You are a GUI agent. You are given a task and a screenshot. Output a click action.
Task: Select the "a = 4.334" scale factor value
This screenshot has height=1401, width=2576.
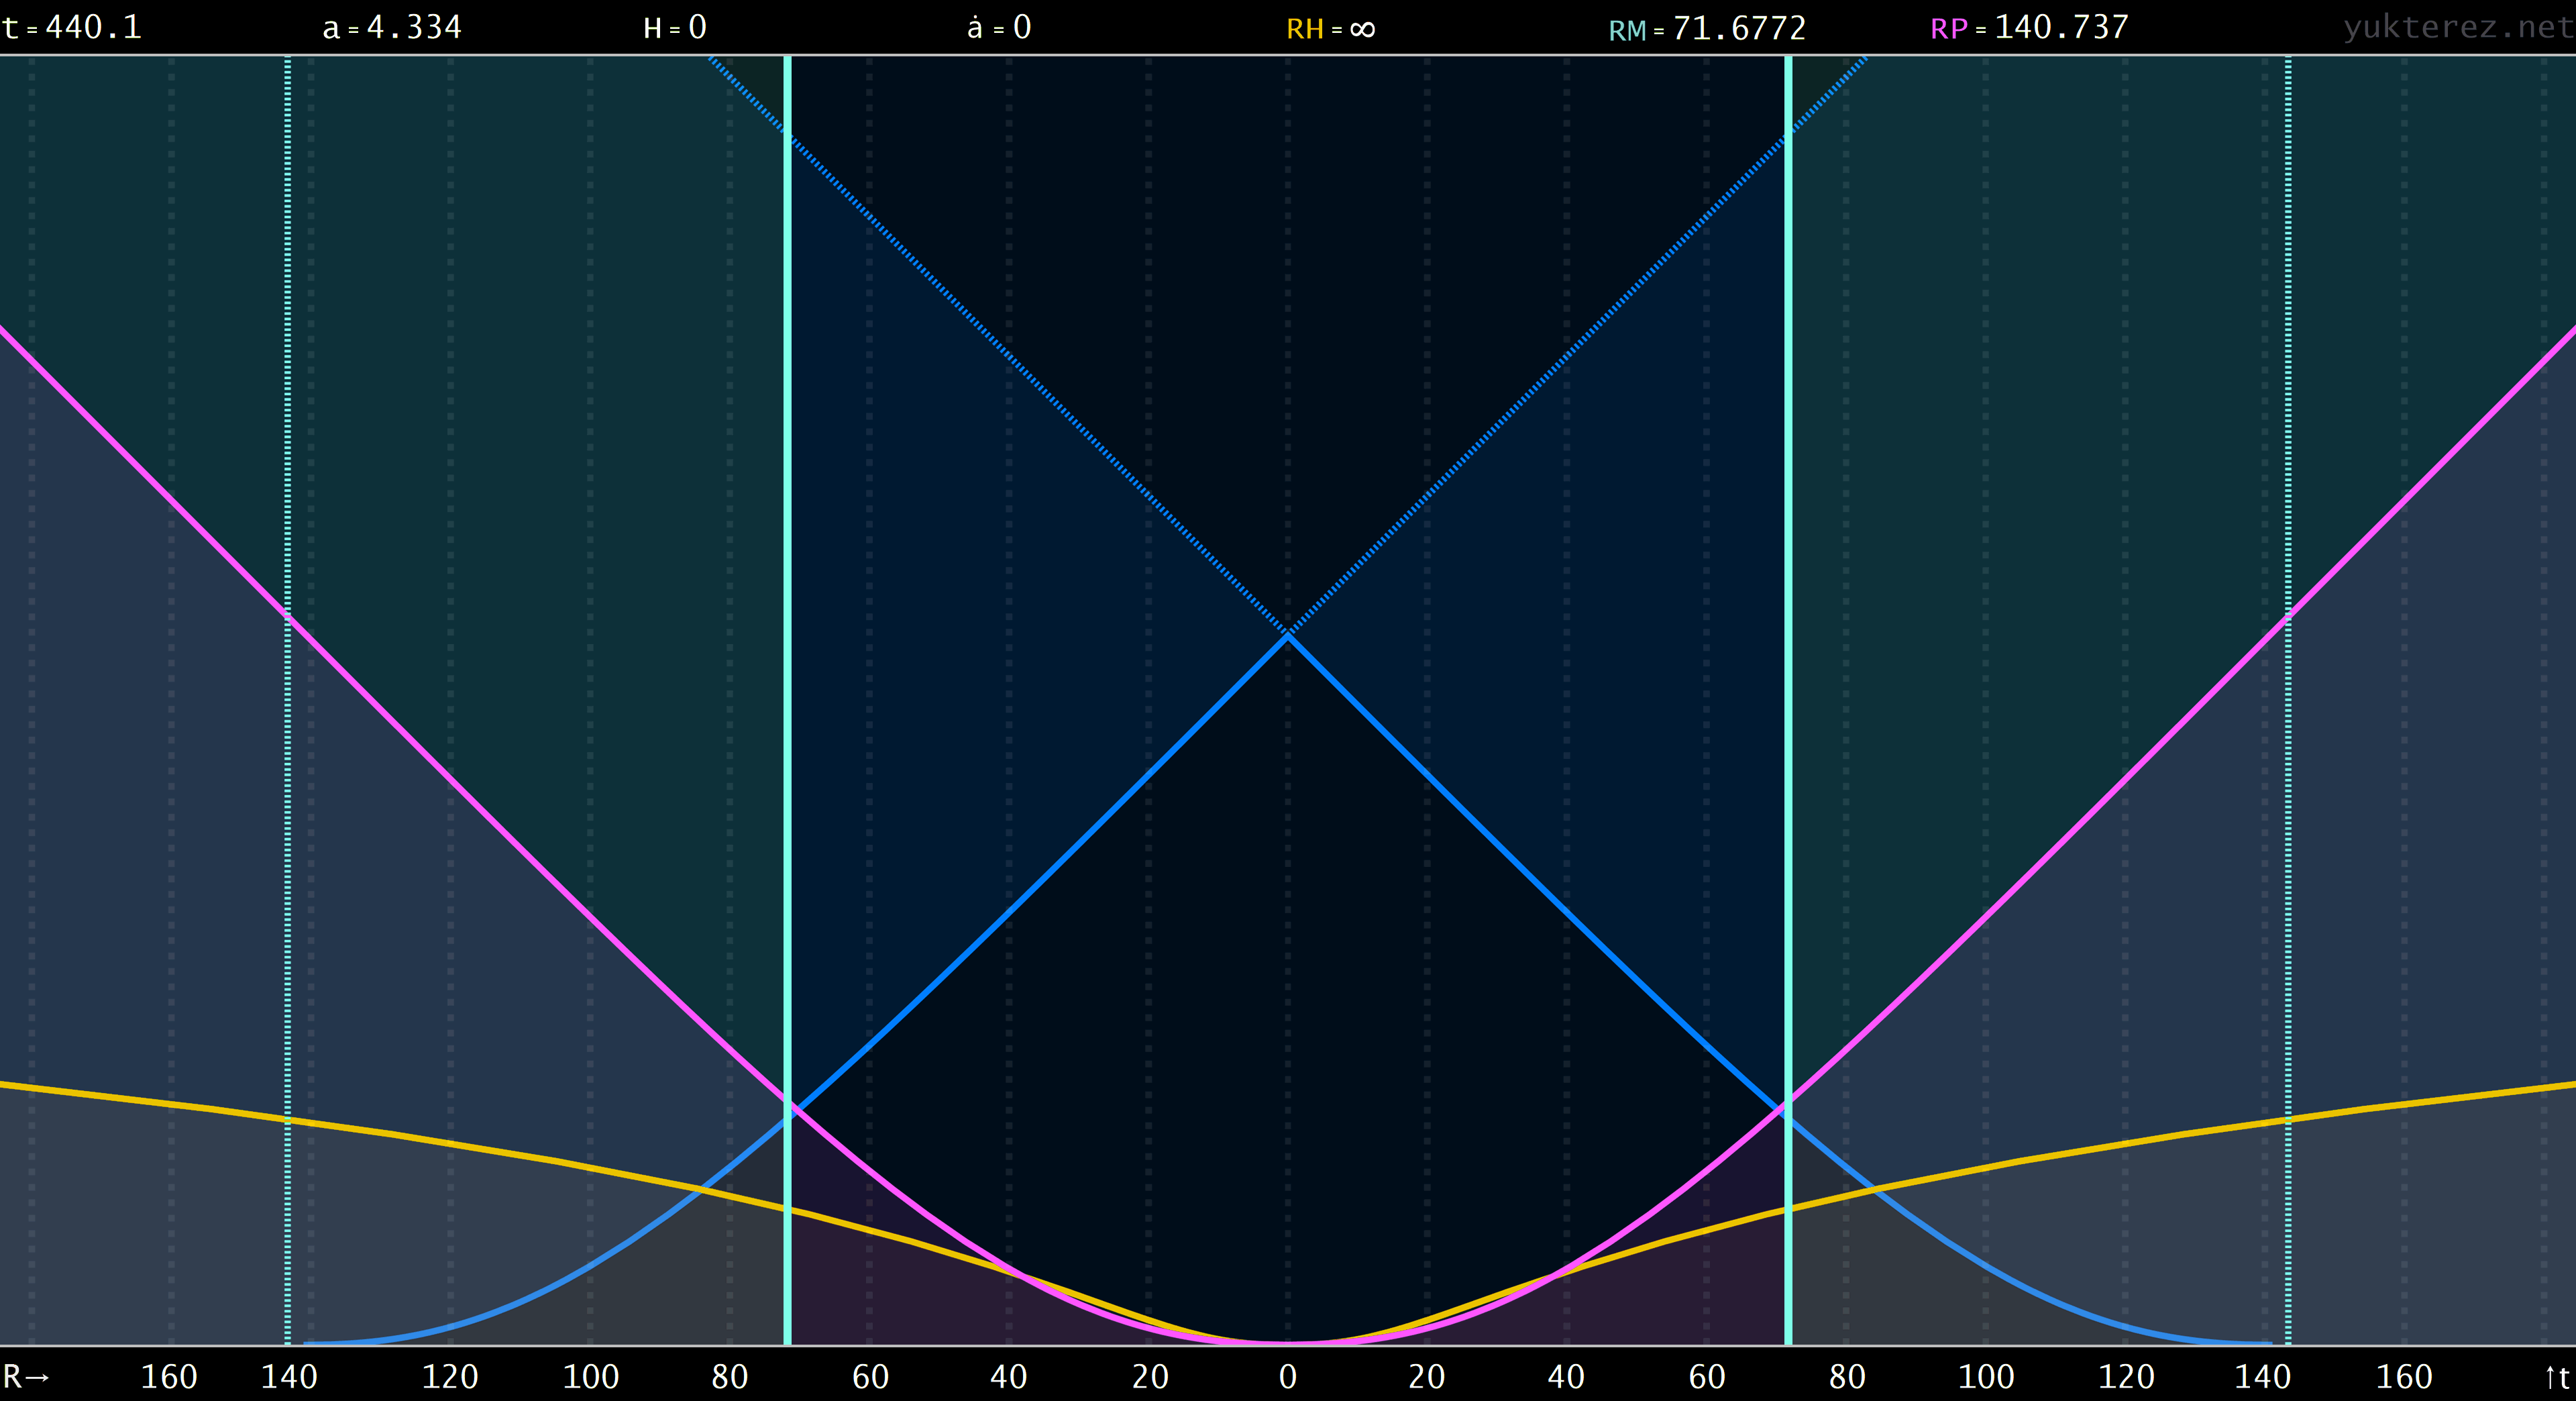[392, 28]
